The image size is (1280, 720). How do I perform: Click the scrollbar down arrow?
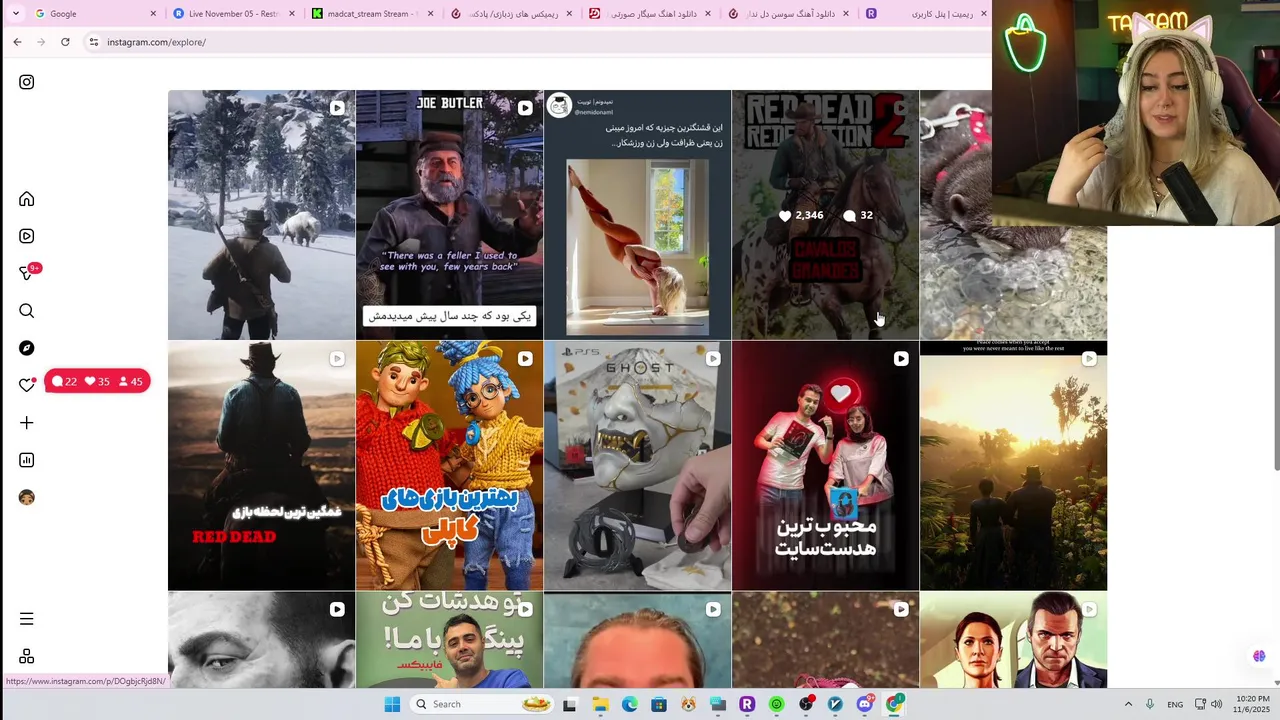[x=1275, y=683]
